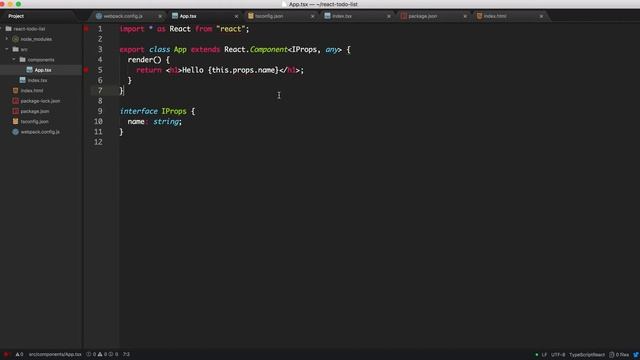Open the UTF-8 encoding selector

pyautogui.click(x=558, y=355)
